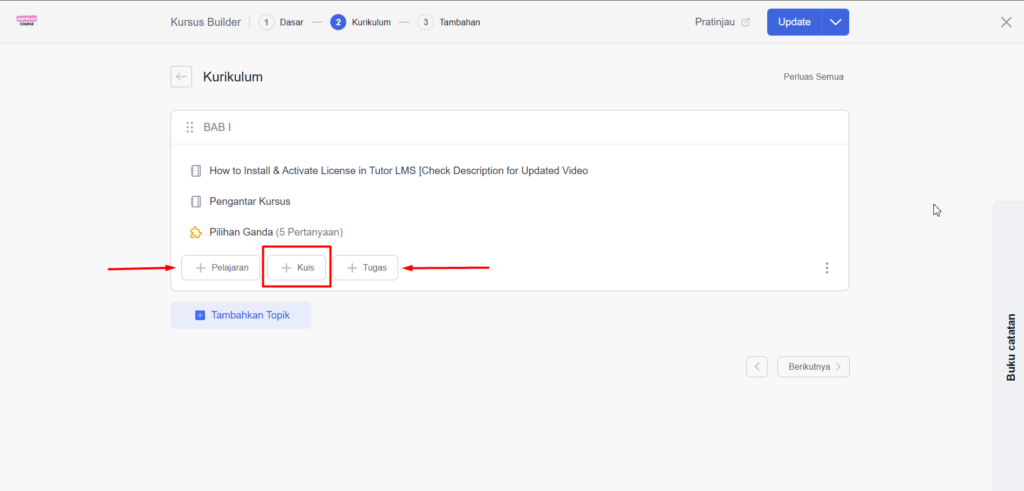Click Tambahkan Topik button
Image resolution: width=1024 pixels, height=491 pixels.
click(241, 315)
